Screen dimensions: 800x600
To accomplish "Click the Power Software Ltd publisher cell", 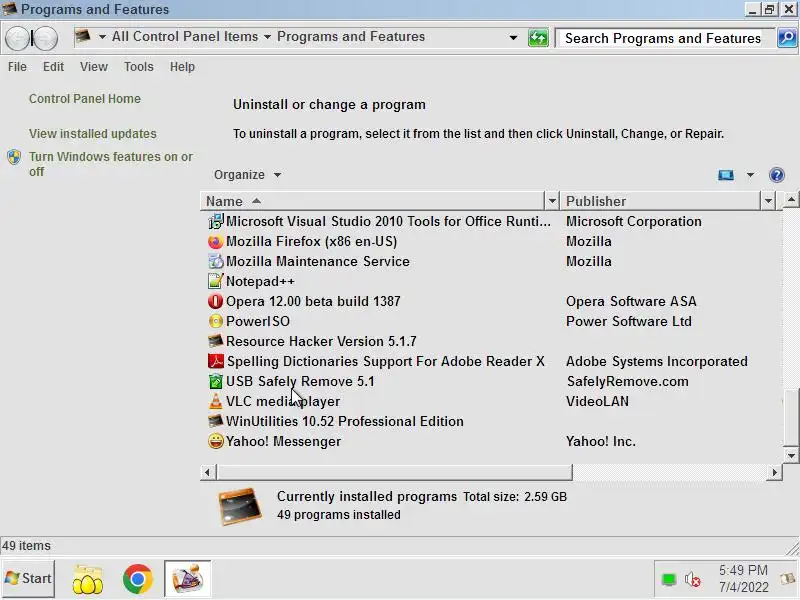I will (629, 321).
